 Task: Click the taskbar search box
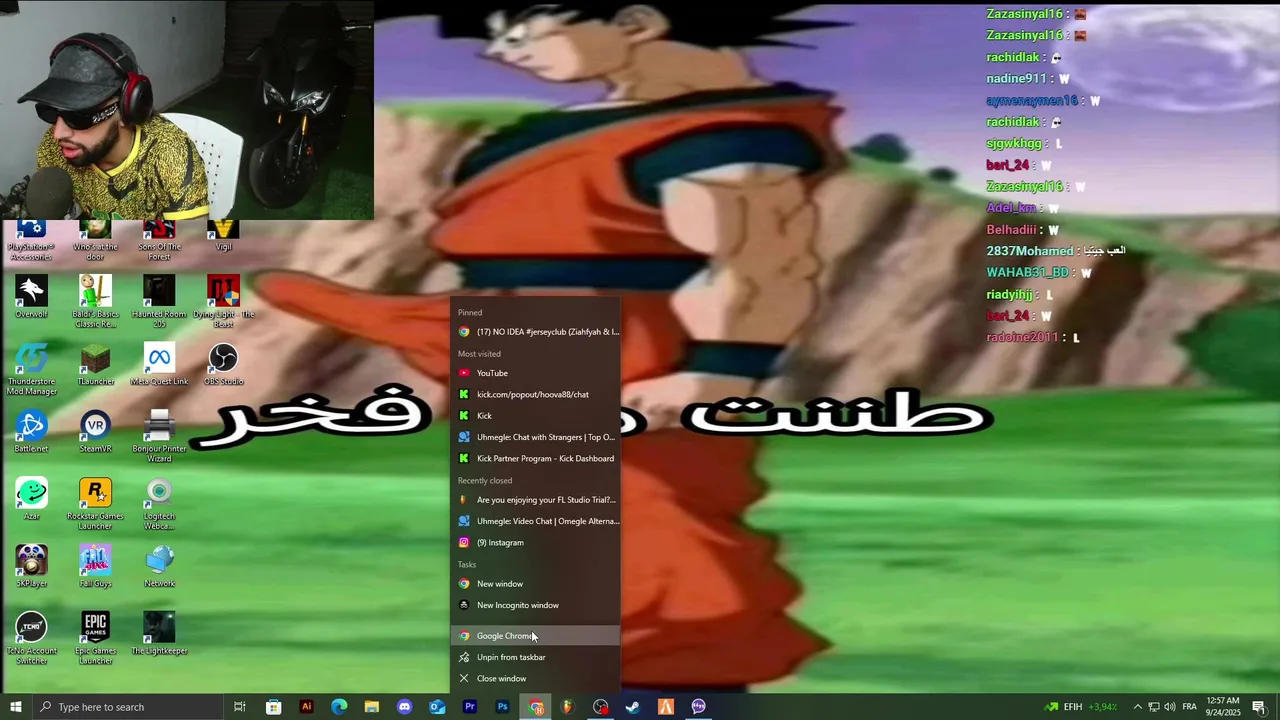pyautogui.click(x=127, y=707)
